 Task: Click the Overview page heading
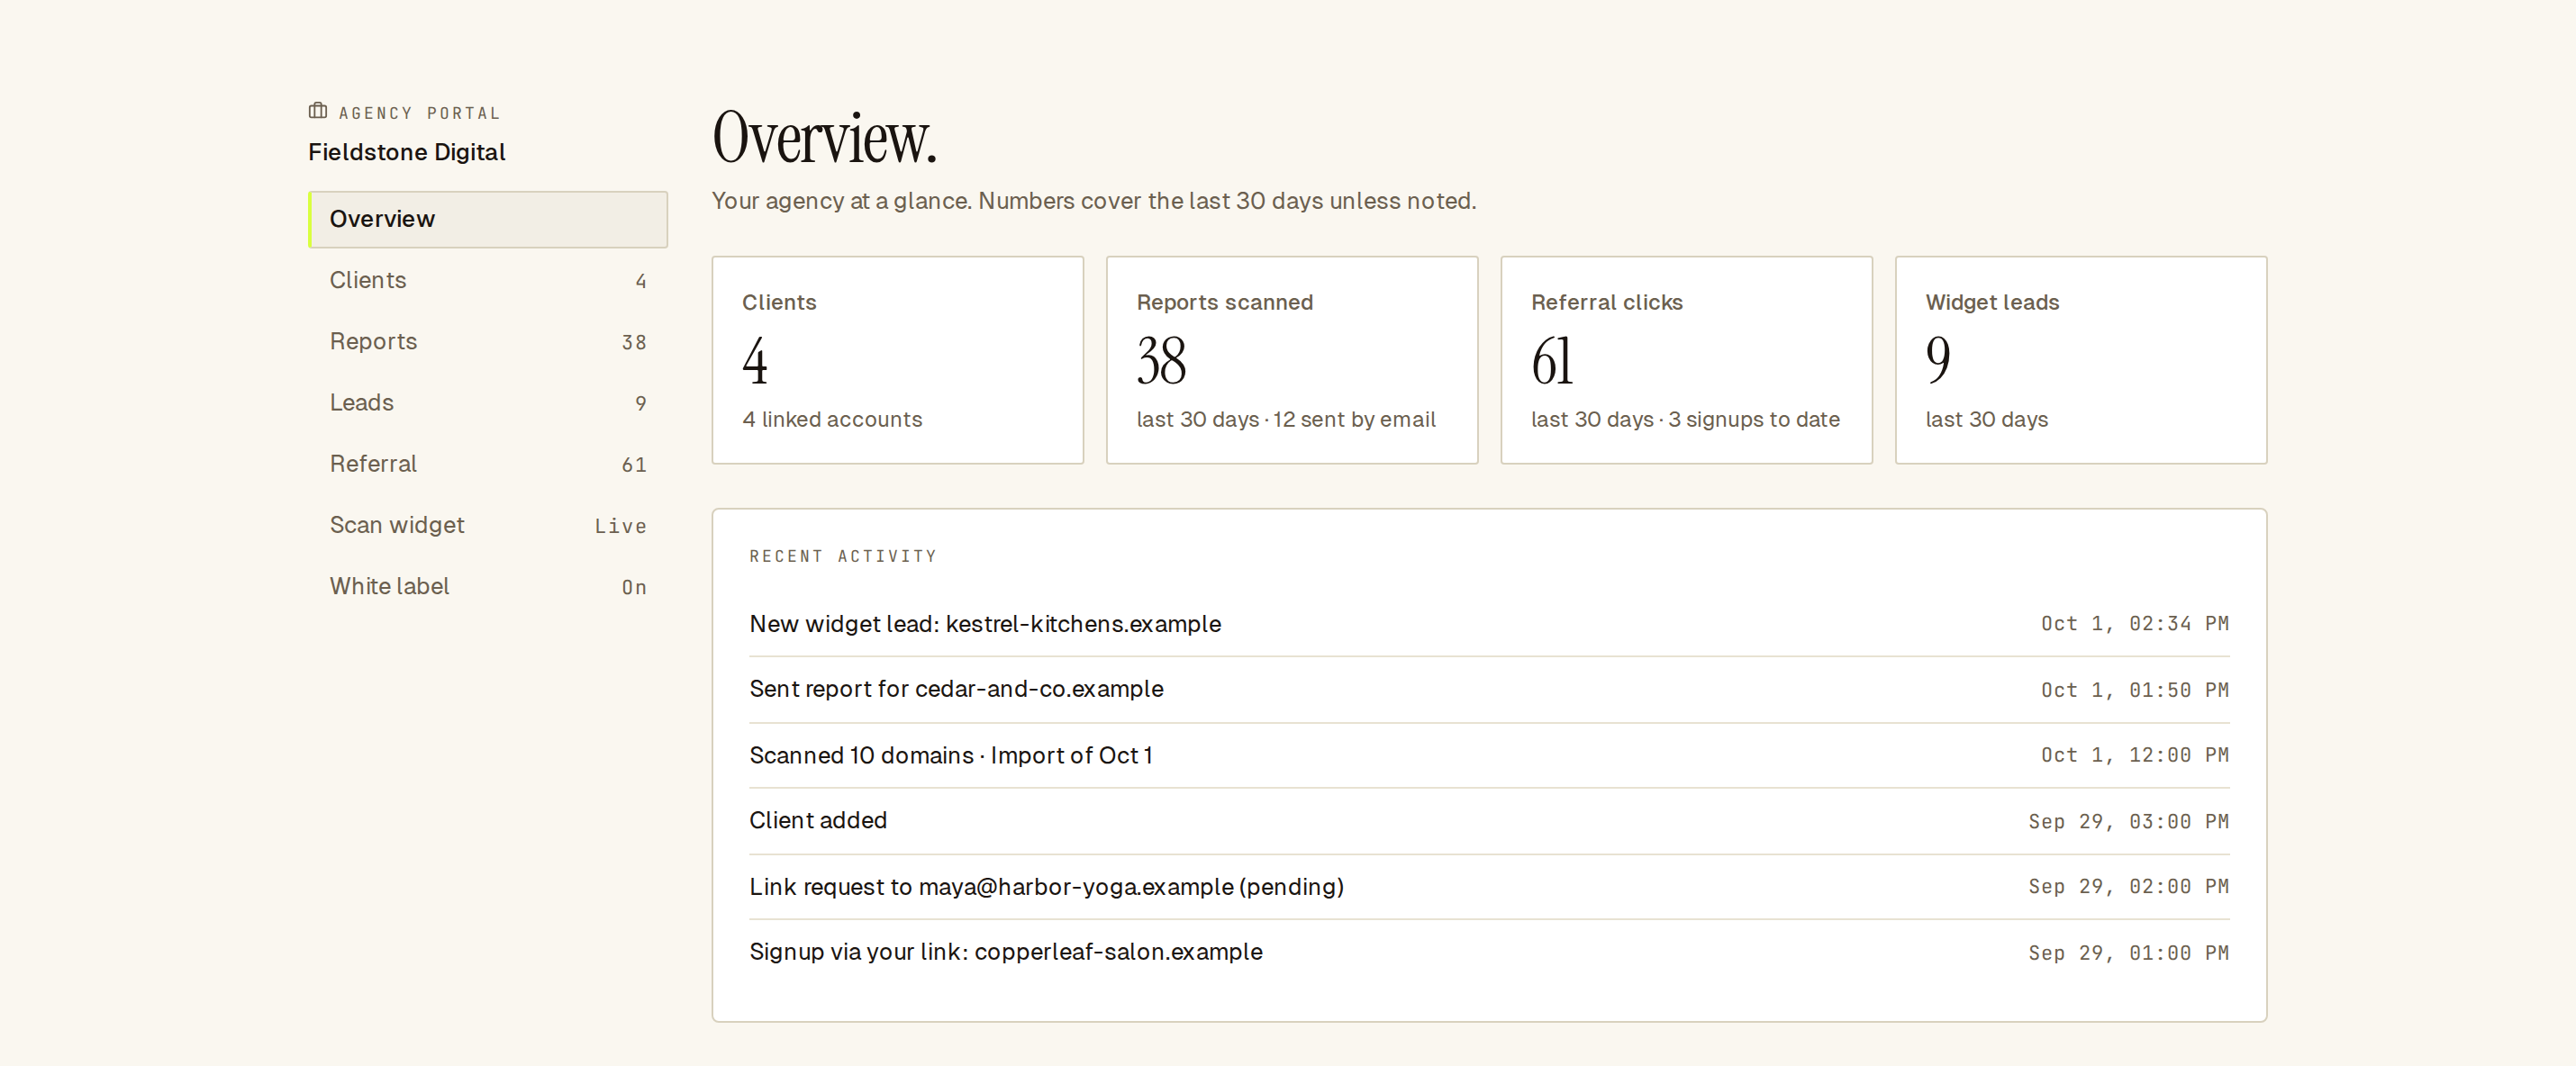point(825,138)
